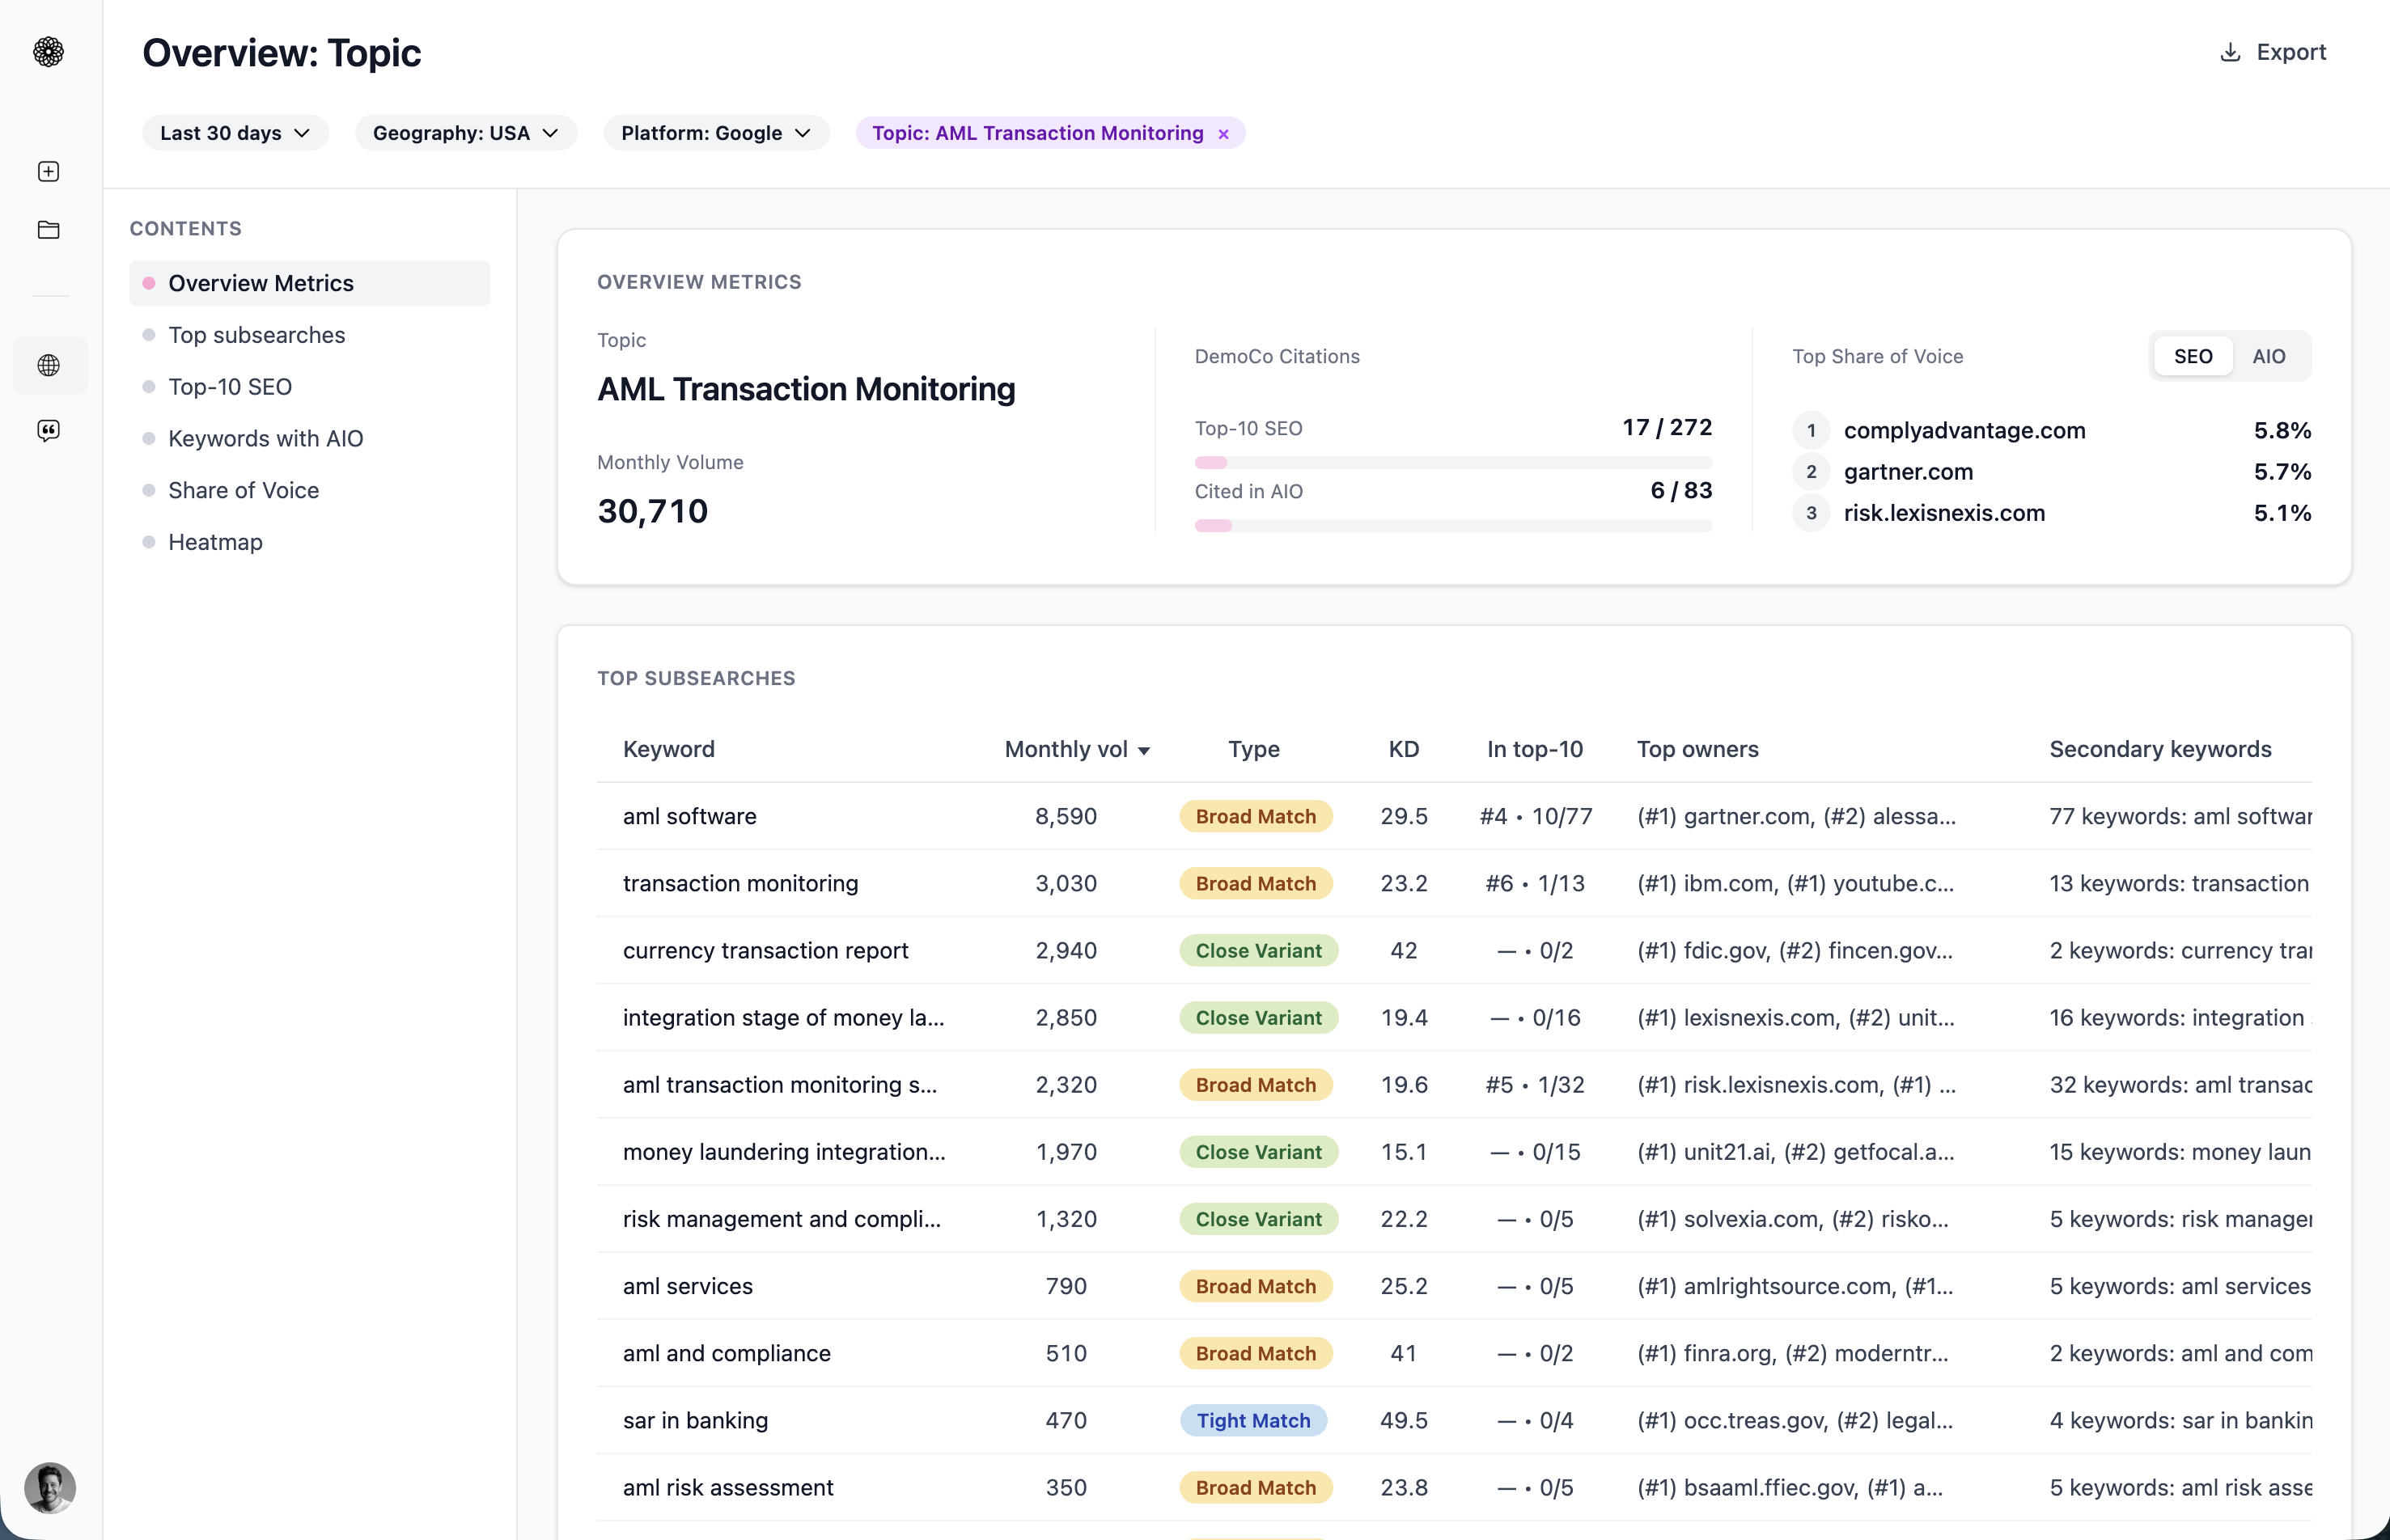Click the Export download icon
2390x1540 pixels.
[2229, 52]
